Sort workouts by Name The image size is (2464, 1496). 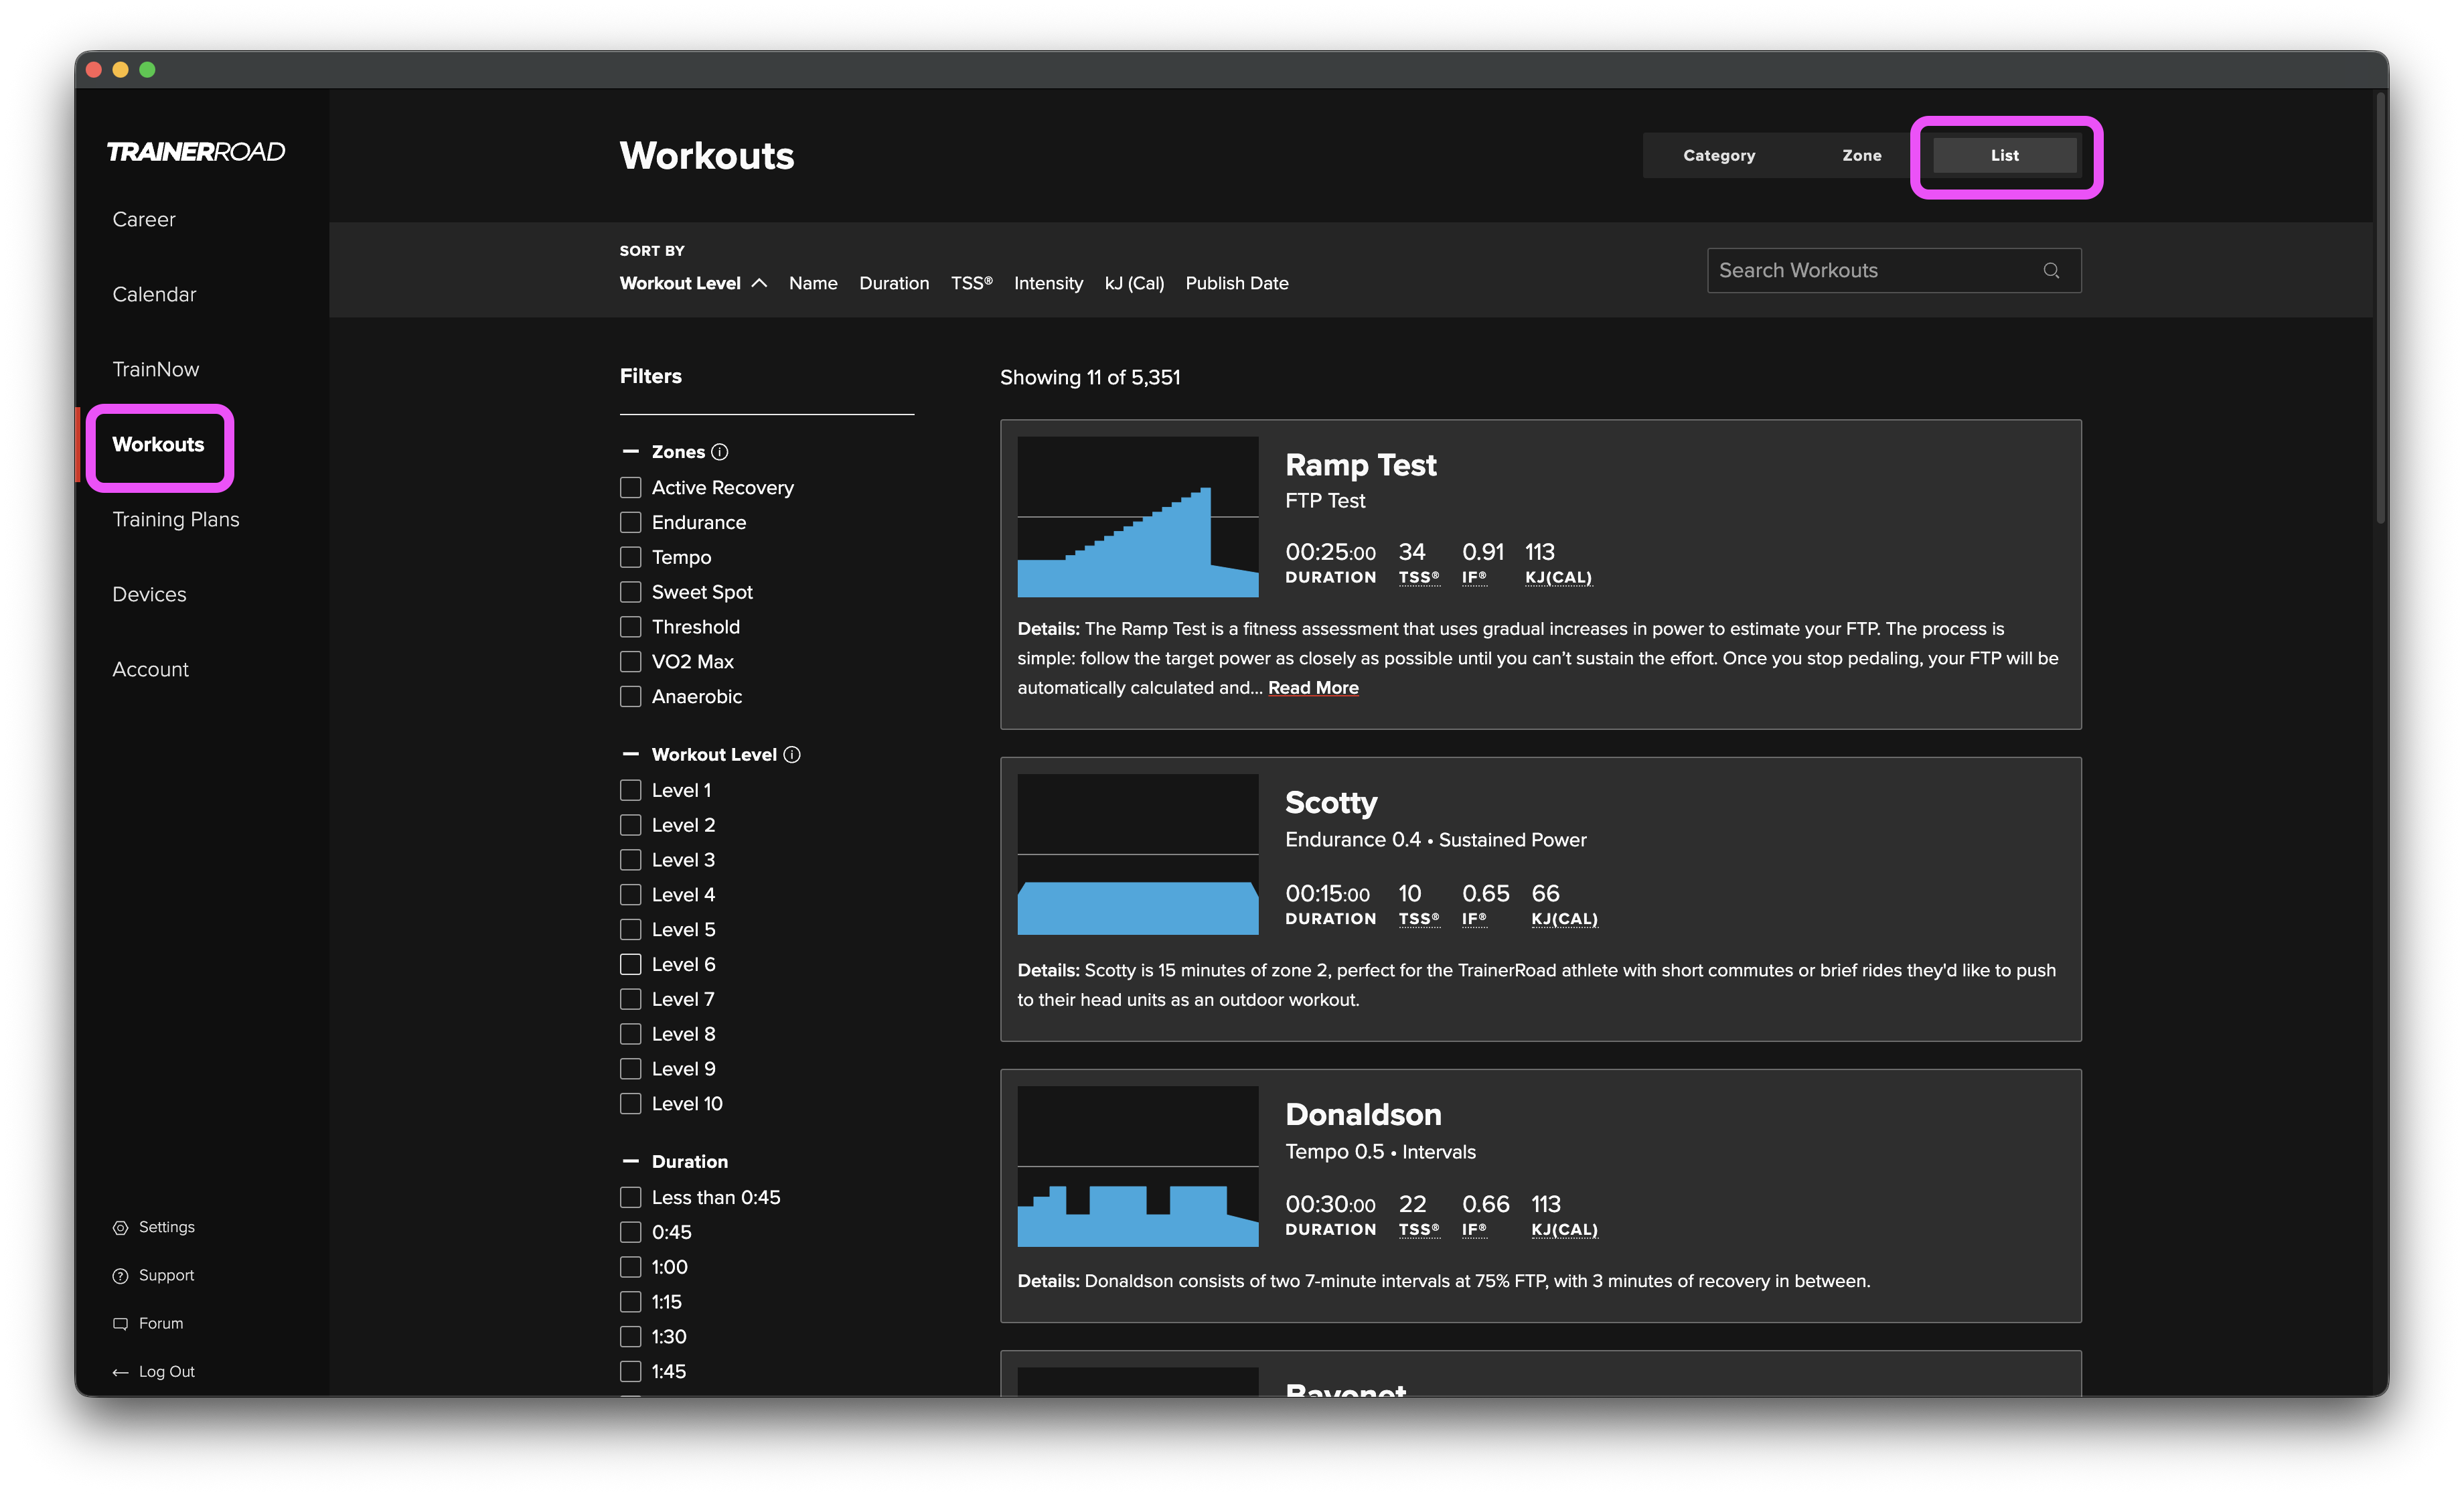tap(813, 283)
